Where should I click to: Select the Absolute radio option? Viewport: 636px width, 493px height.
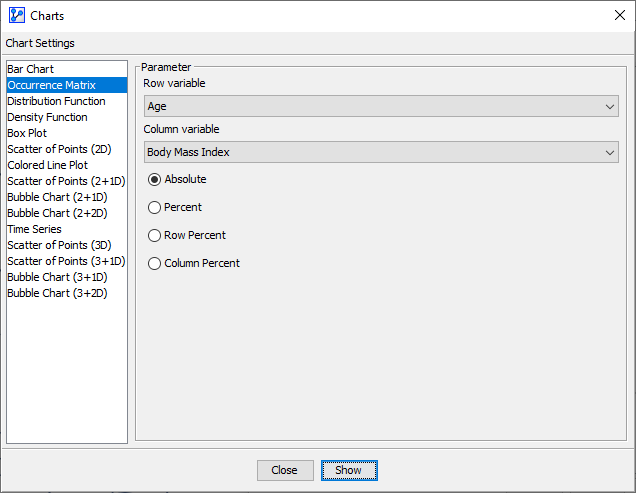(x=154, y=179)
